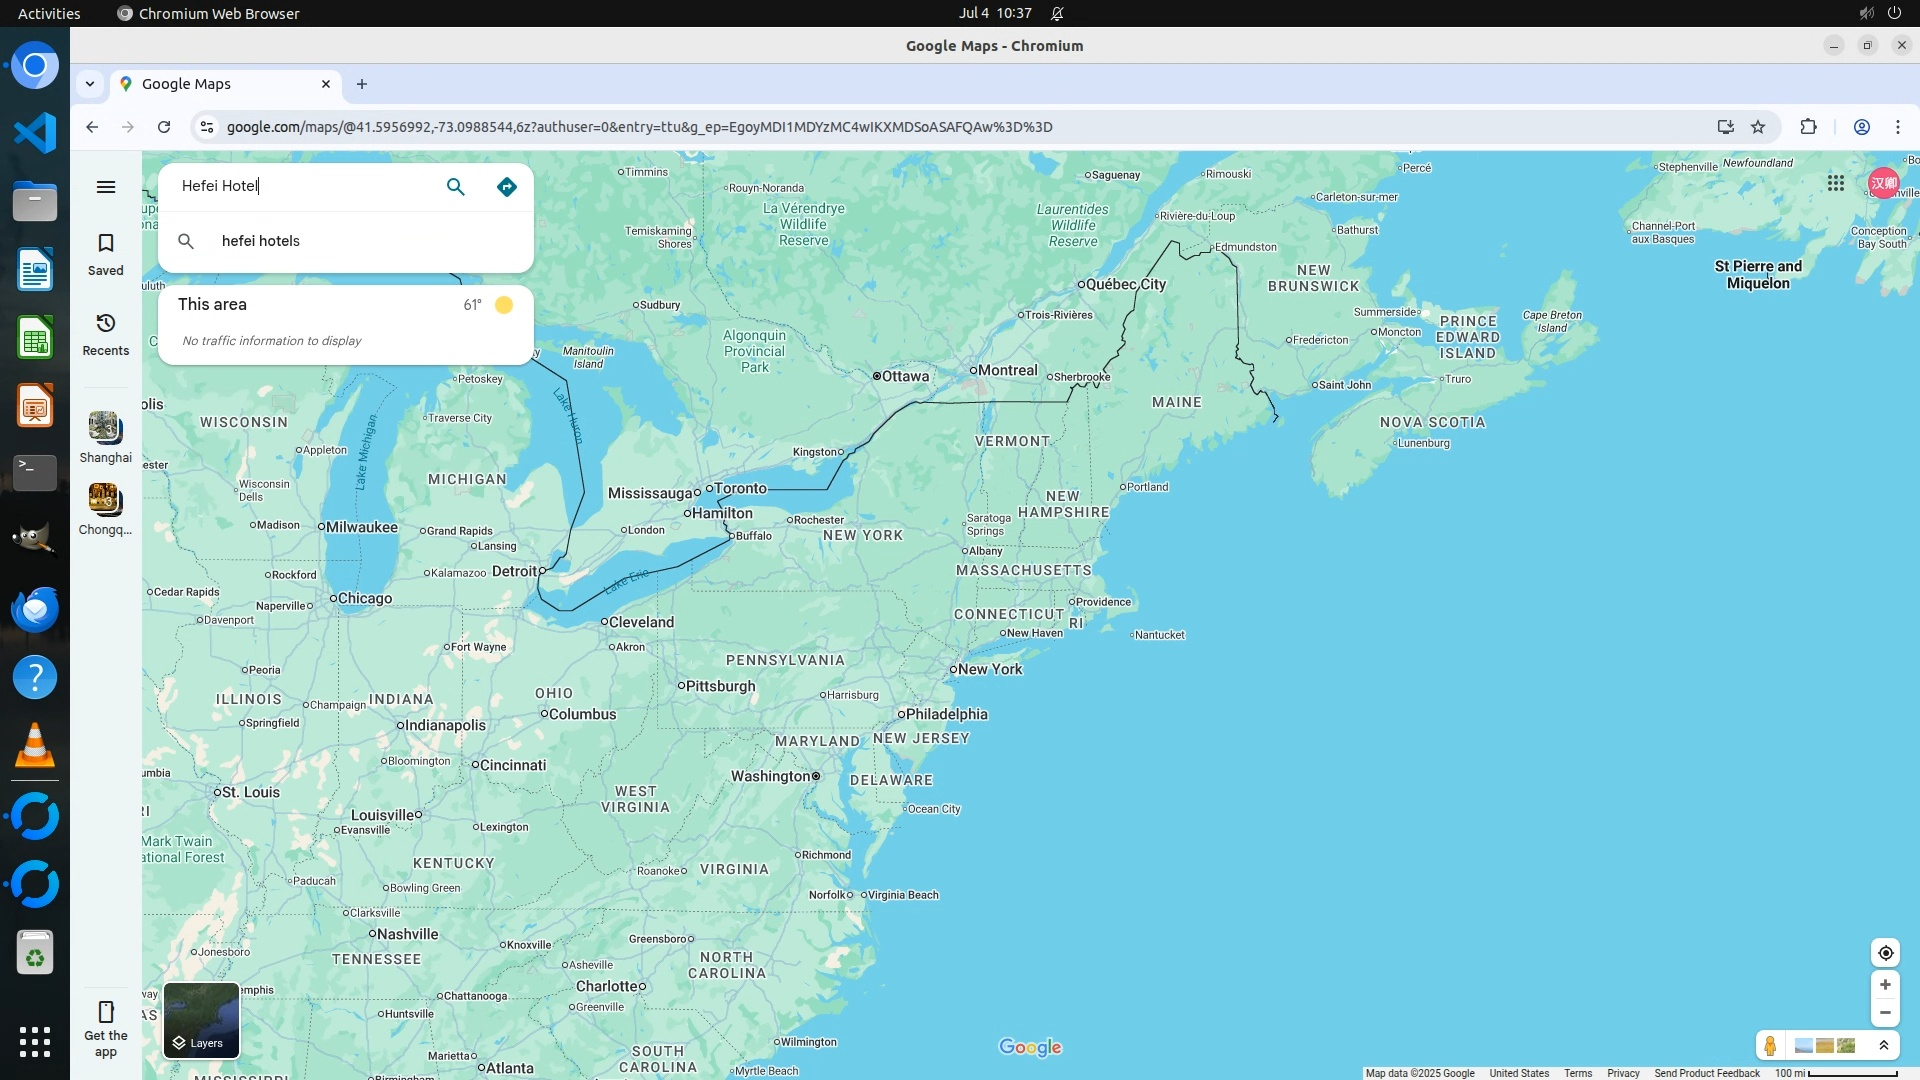
Task: Zoom in the map with plus button
Action: [x=1885, y=985]
